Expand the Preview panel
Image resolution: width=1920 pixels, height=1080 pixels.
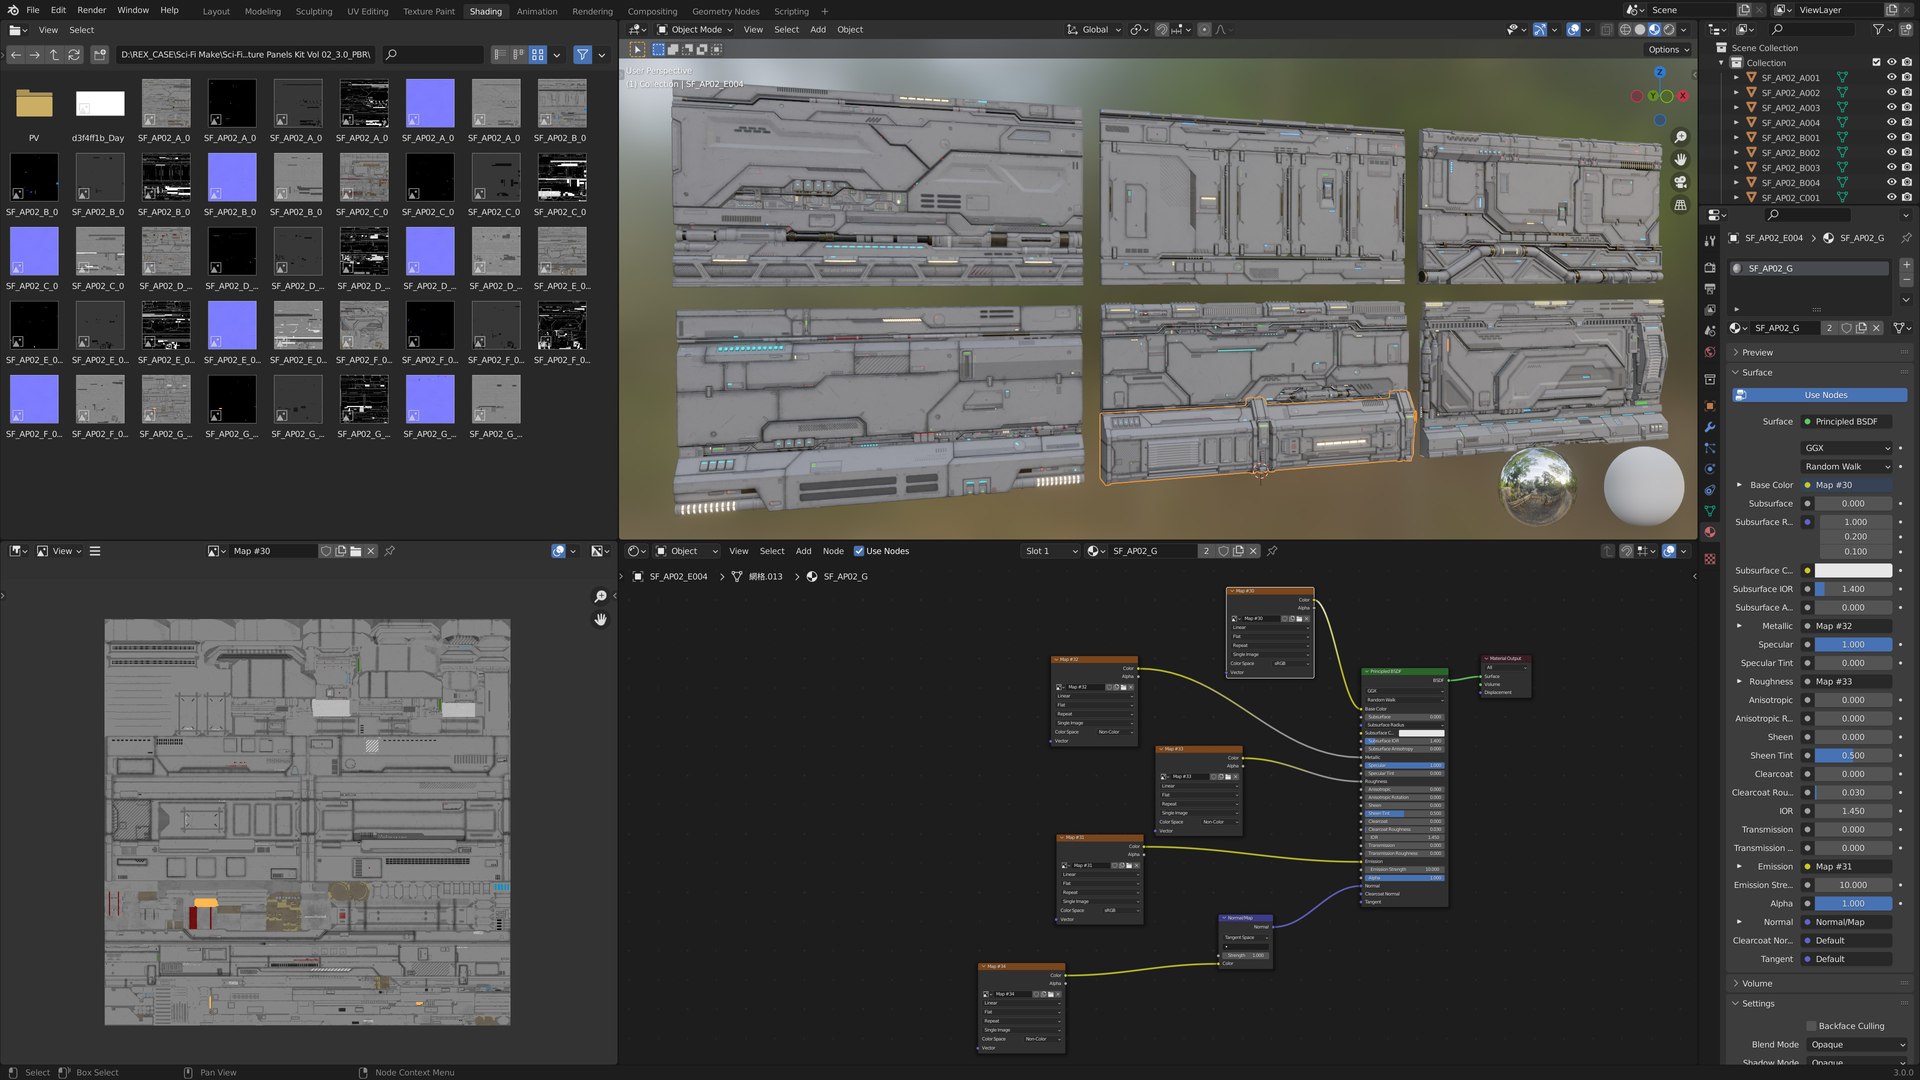(1757, 352)
